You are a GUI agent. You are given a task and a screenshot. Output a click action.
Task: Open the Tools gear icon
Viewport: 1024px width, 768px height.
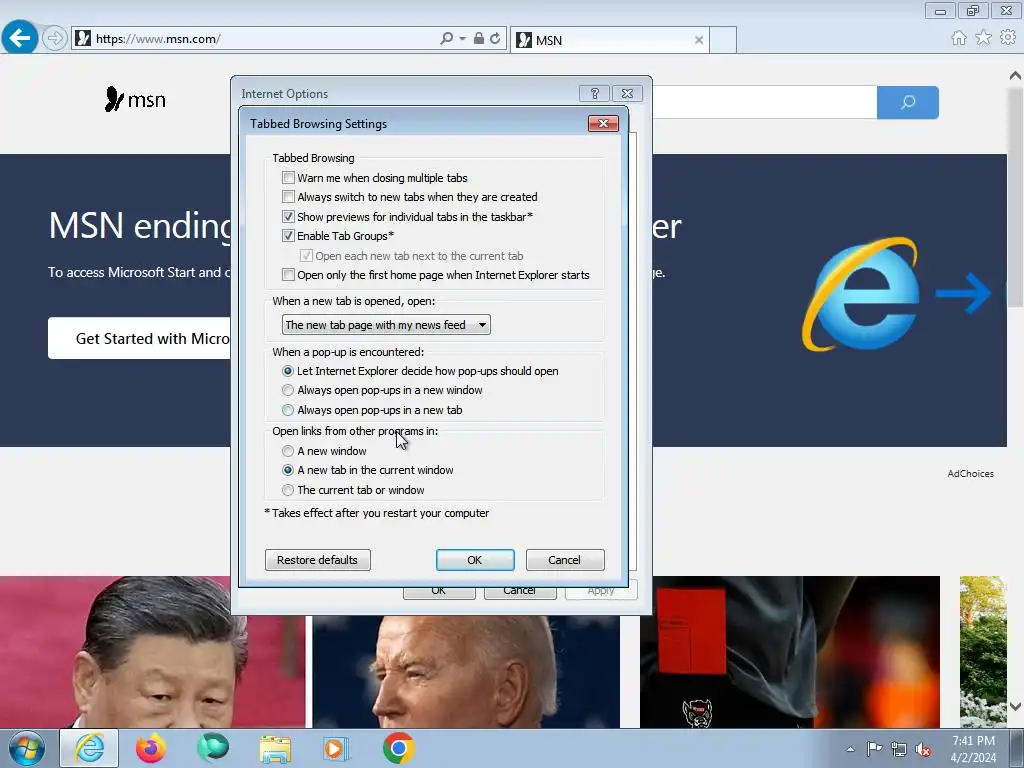(1008, 38)
